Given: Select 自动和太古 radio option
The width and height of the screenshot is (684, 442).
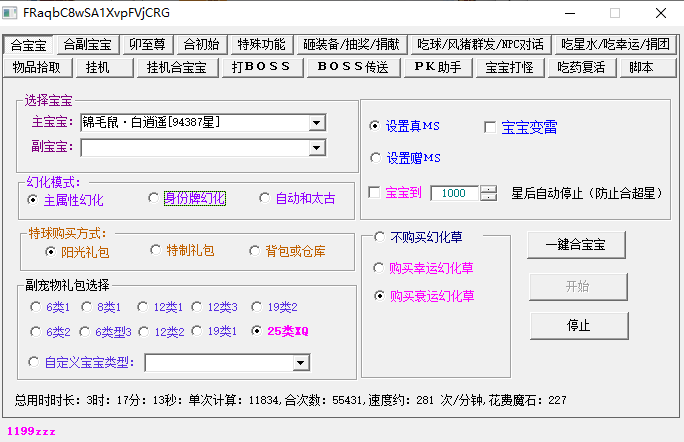Looking at the screenshot, I should [x=264, y=199].
